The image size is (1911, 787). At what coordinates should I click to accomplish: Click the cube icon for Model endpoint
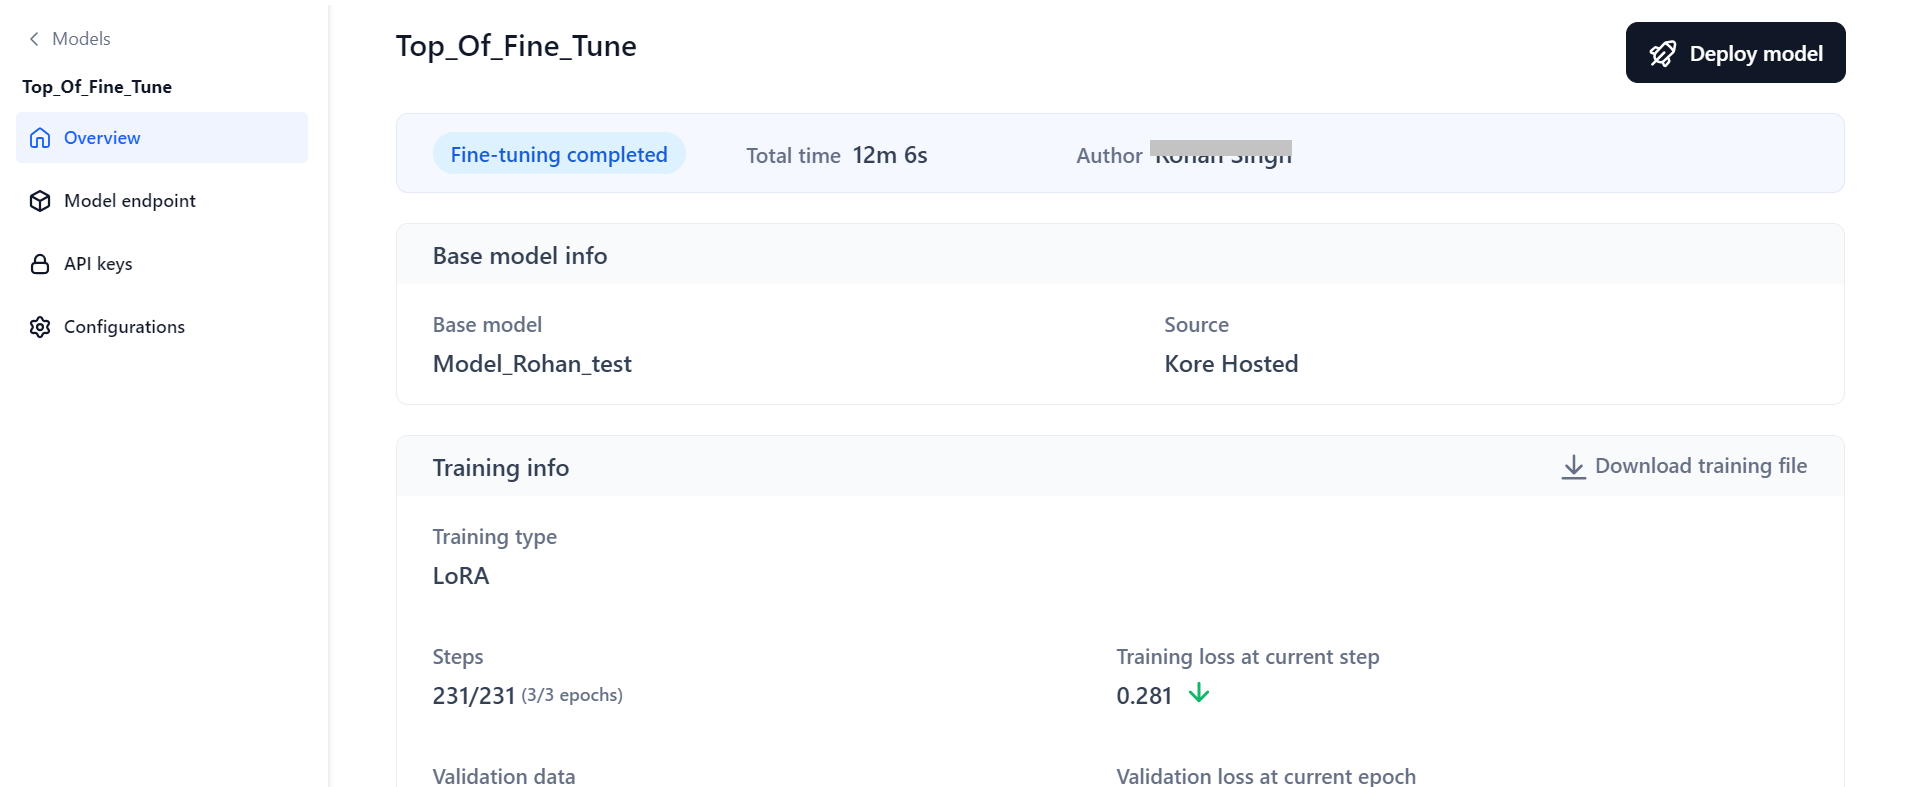(40, 201)
